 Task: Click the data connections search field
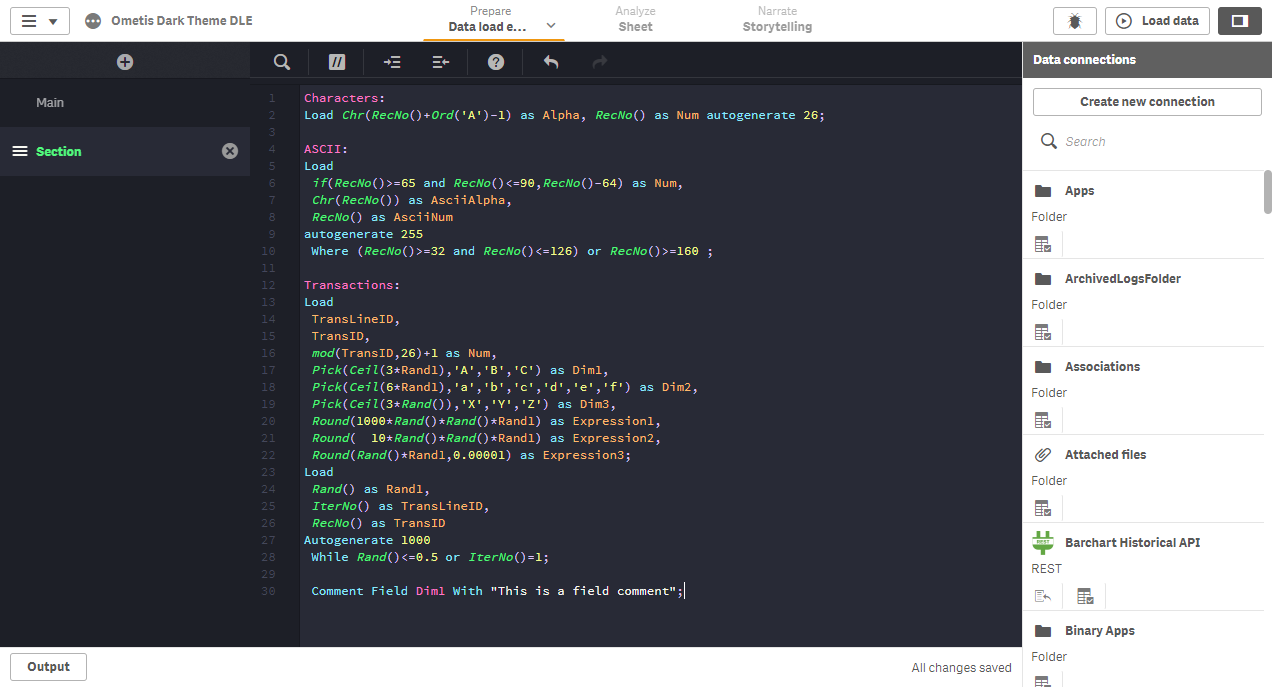coord(1146,141)
